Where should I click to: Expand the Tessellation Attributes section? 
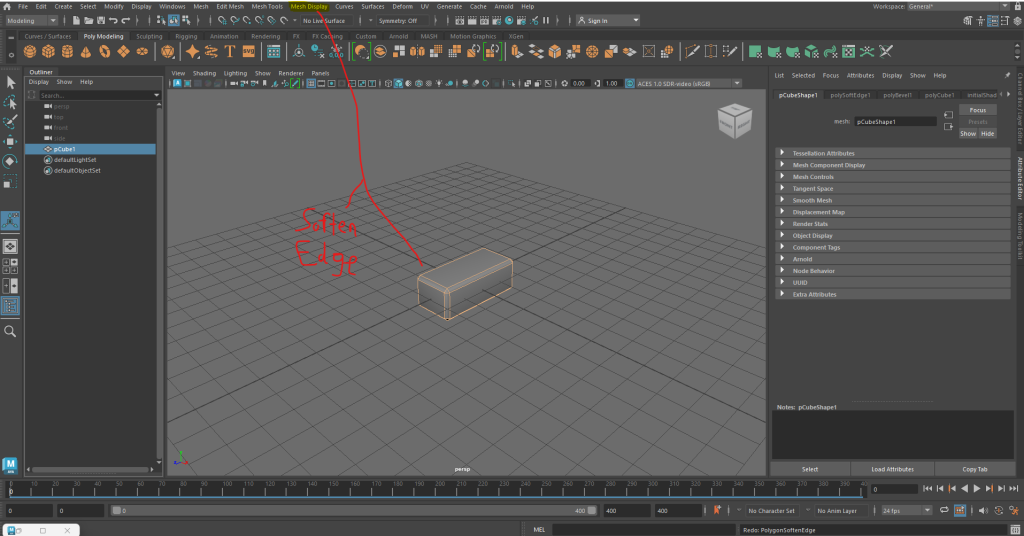click(x=823, y=153)
